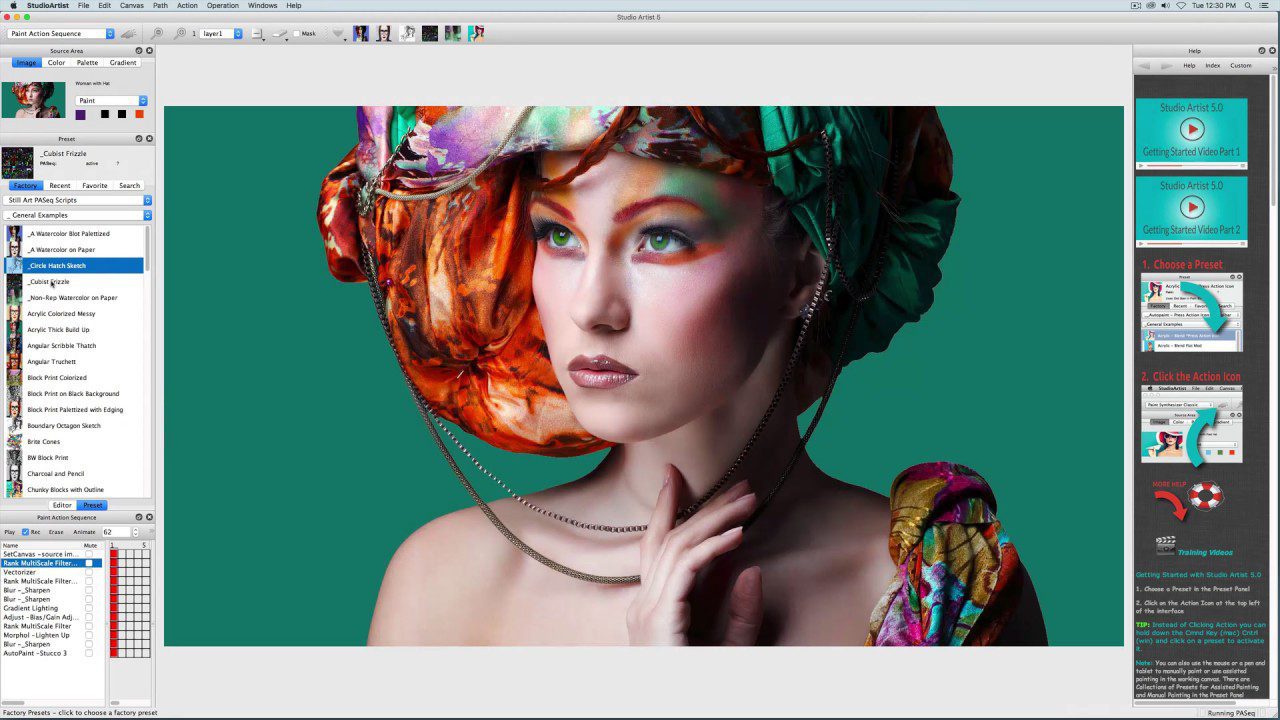Viewport: 1280px width, 720px height.
Task: Open the Canvas menu
Action: pos(132,6)
